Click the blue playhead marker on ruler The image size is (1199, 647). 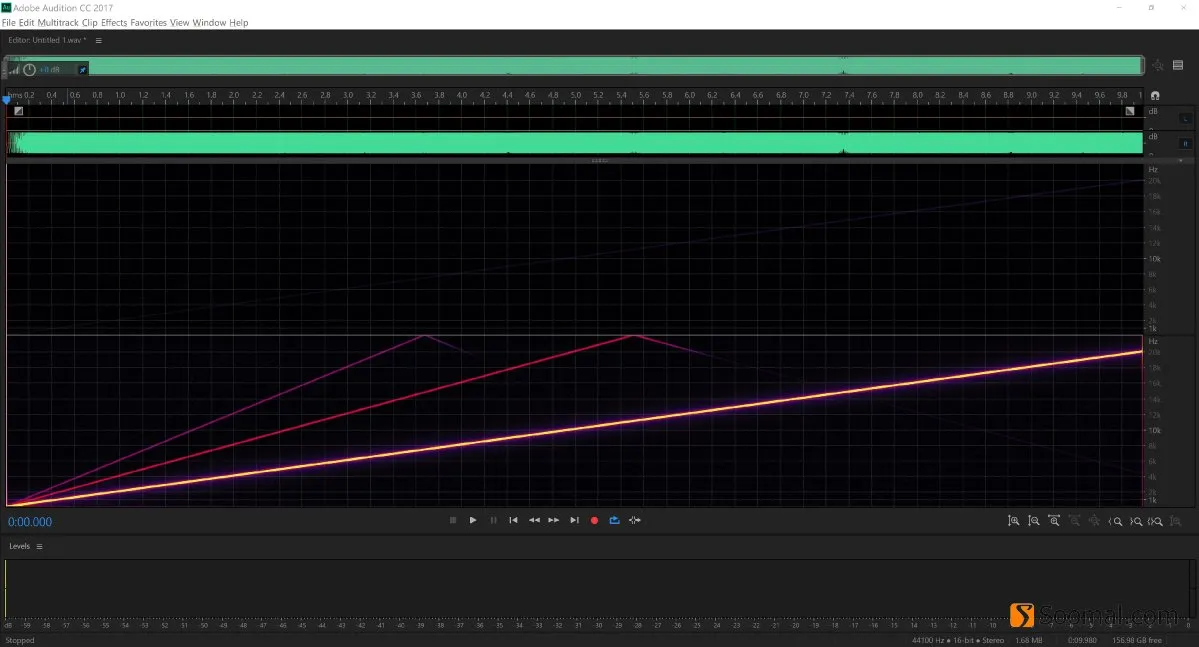pyautogui.click(x=7, y=99)
